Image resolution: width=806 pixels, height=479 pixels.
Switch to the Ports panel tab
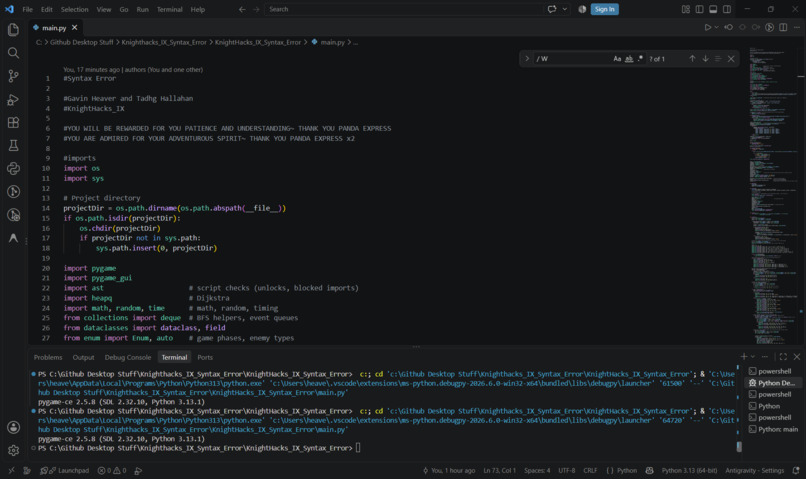(205, 357)
